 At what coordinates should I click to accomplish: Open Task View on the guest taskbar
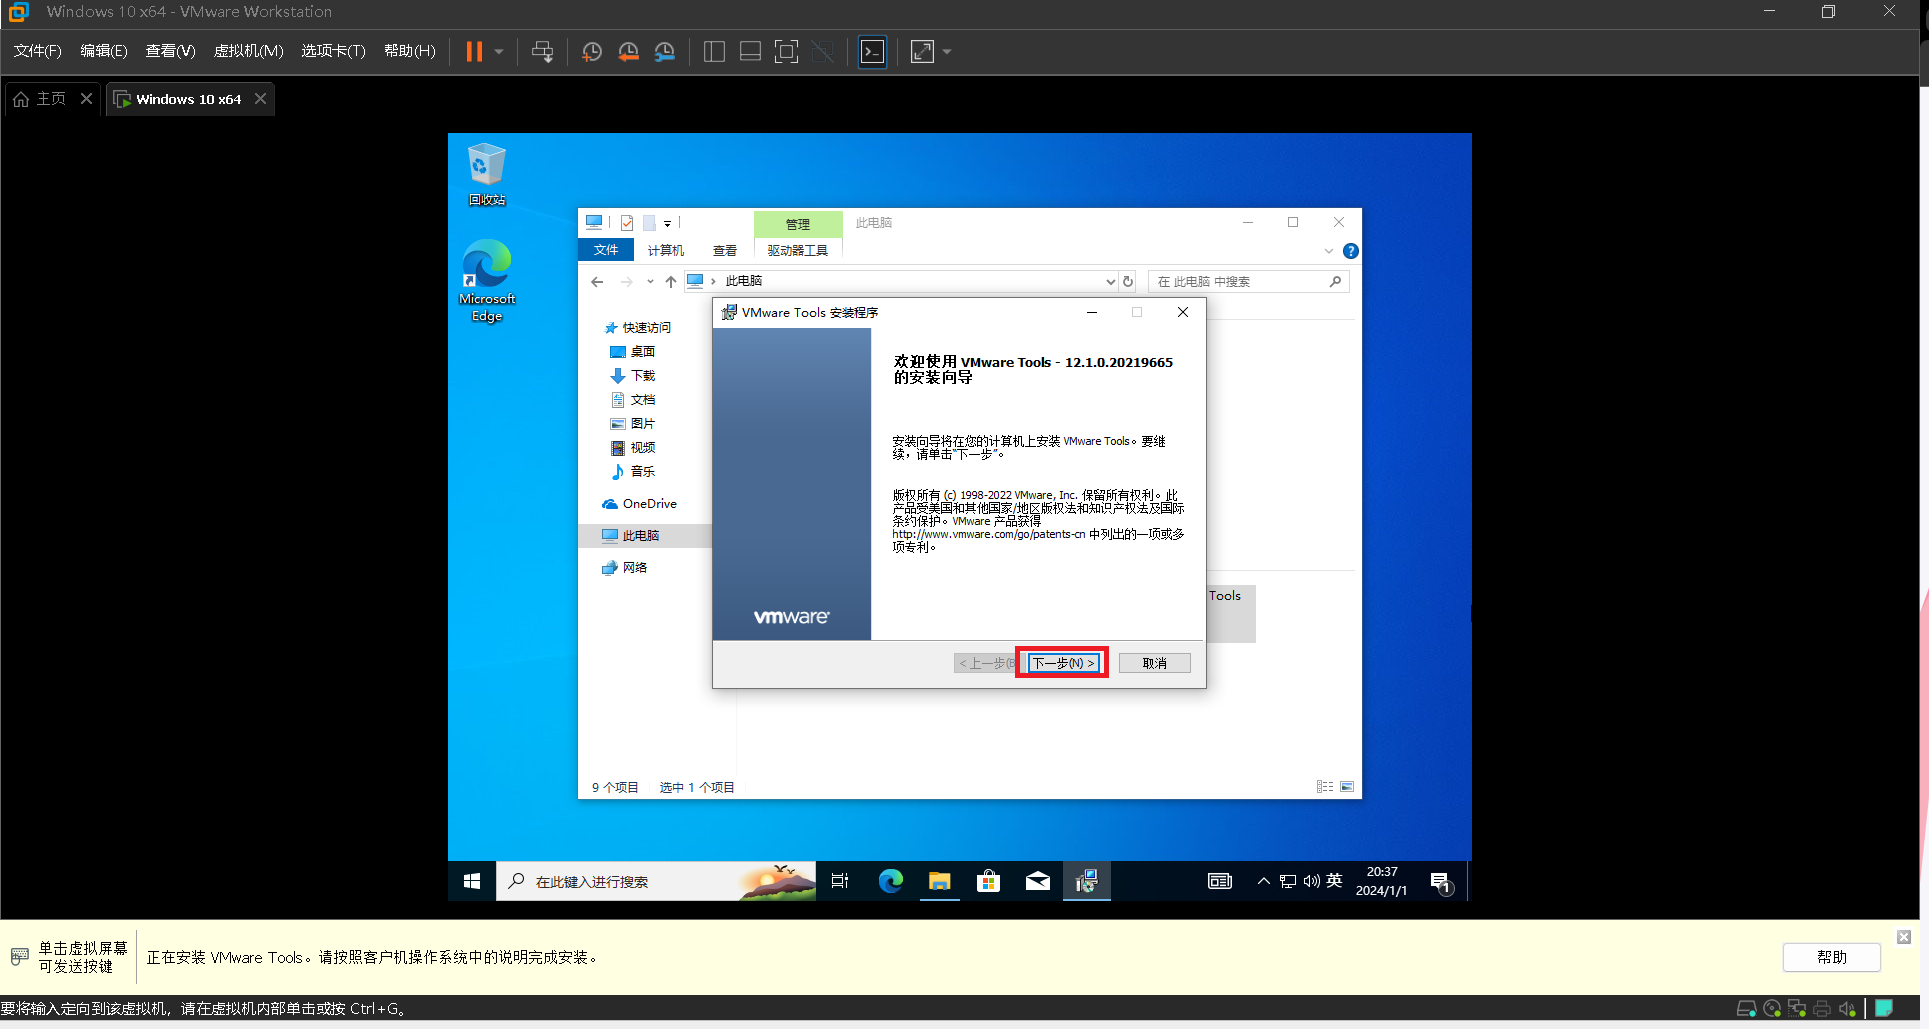840,881
